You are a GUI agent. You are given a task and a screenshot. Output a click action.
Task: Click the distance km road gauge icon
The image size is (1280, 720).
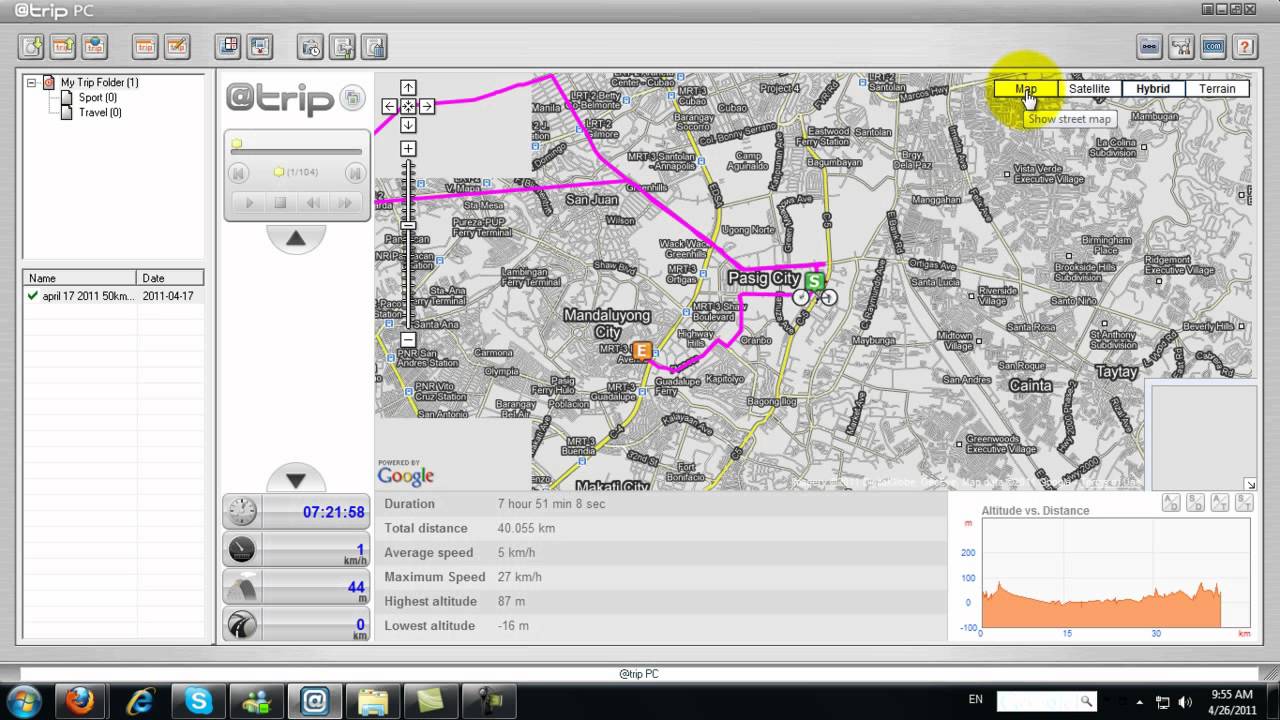[x=242, y=625]
